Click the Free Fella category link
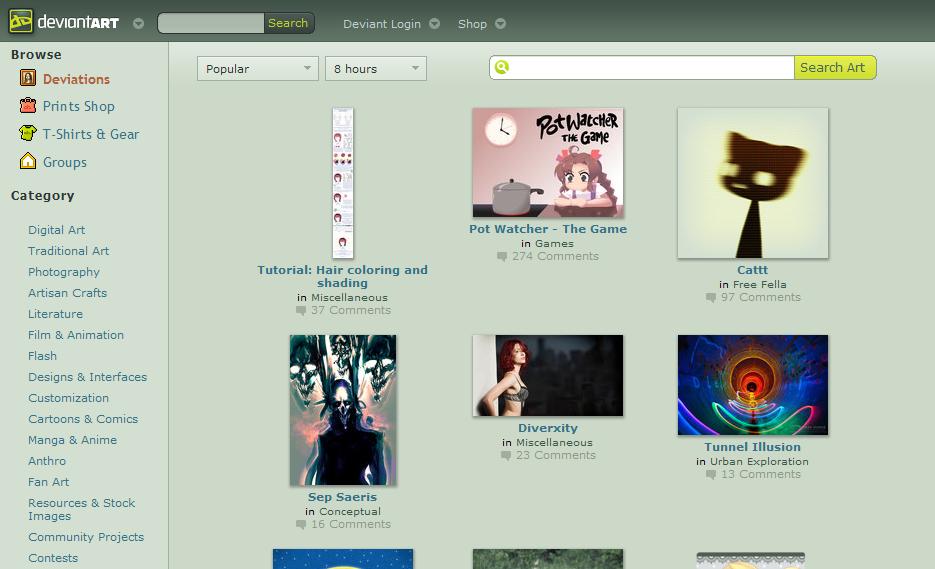Screen dimensions: 935x569 (x=760, y=284)
